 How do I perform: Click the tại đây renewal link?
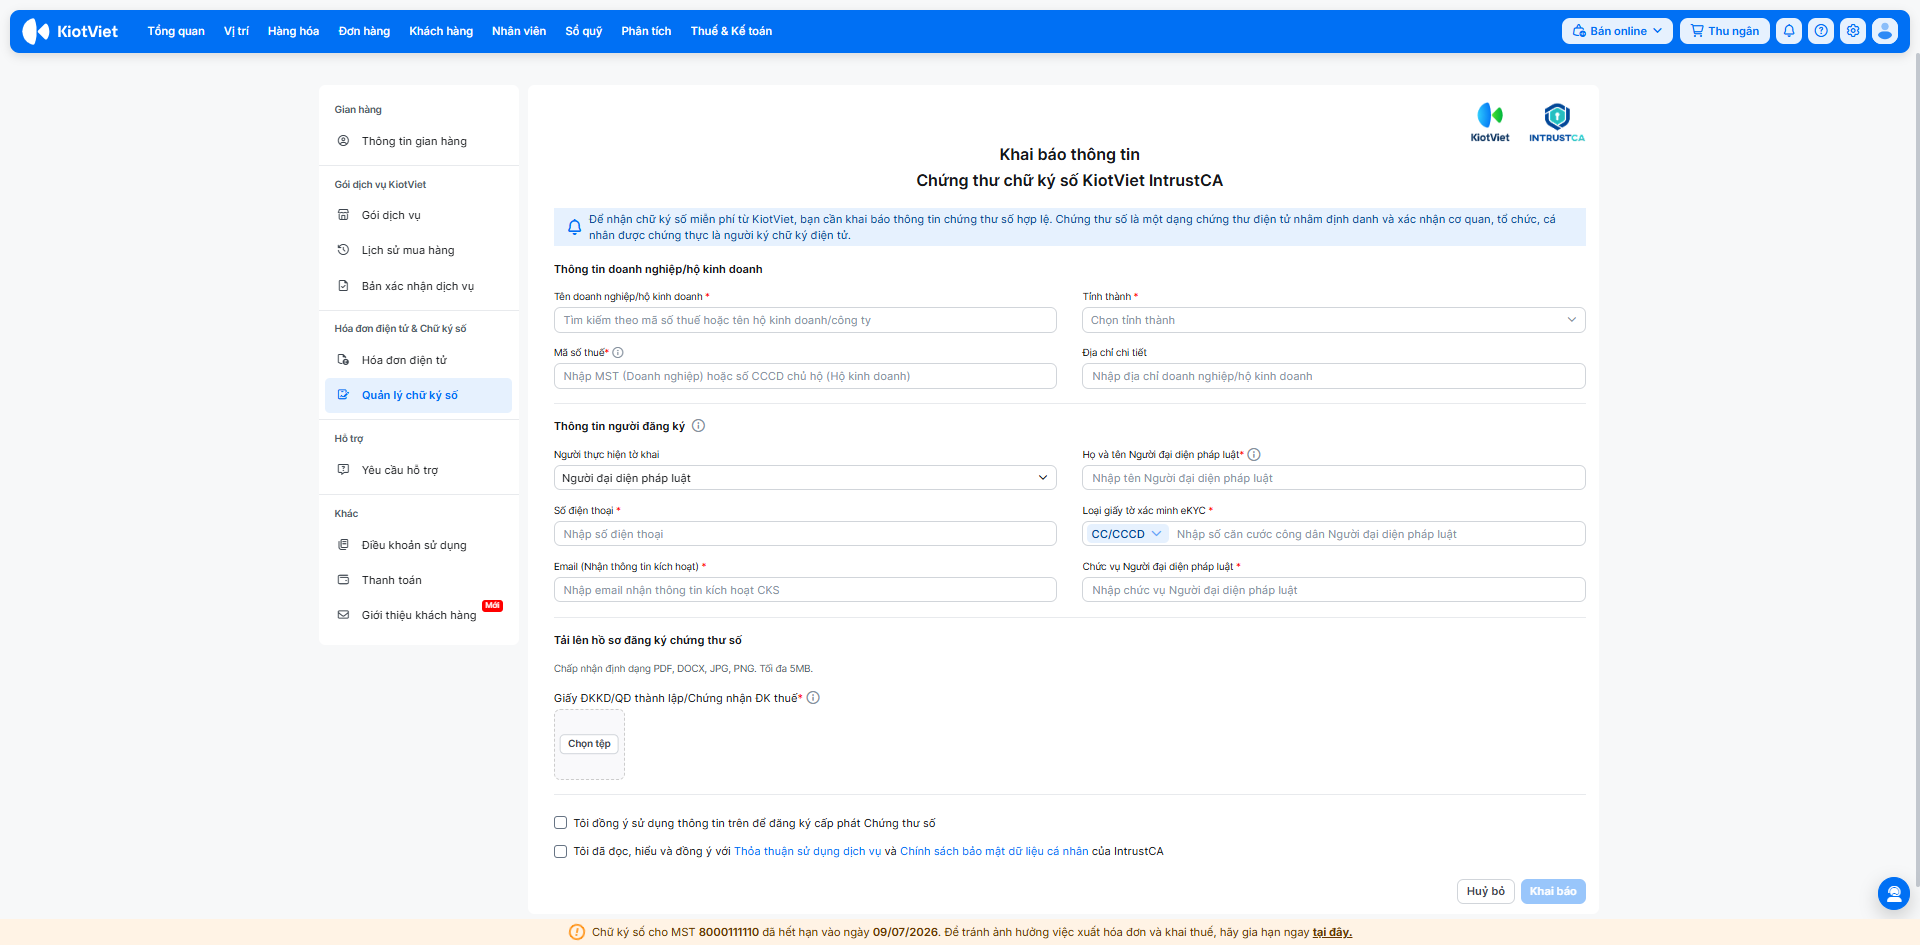coord(1332,932)
